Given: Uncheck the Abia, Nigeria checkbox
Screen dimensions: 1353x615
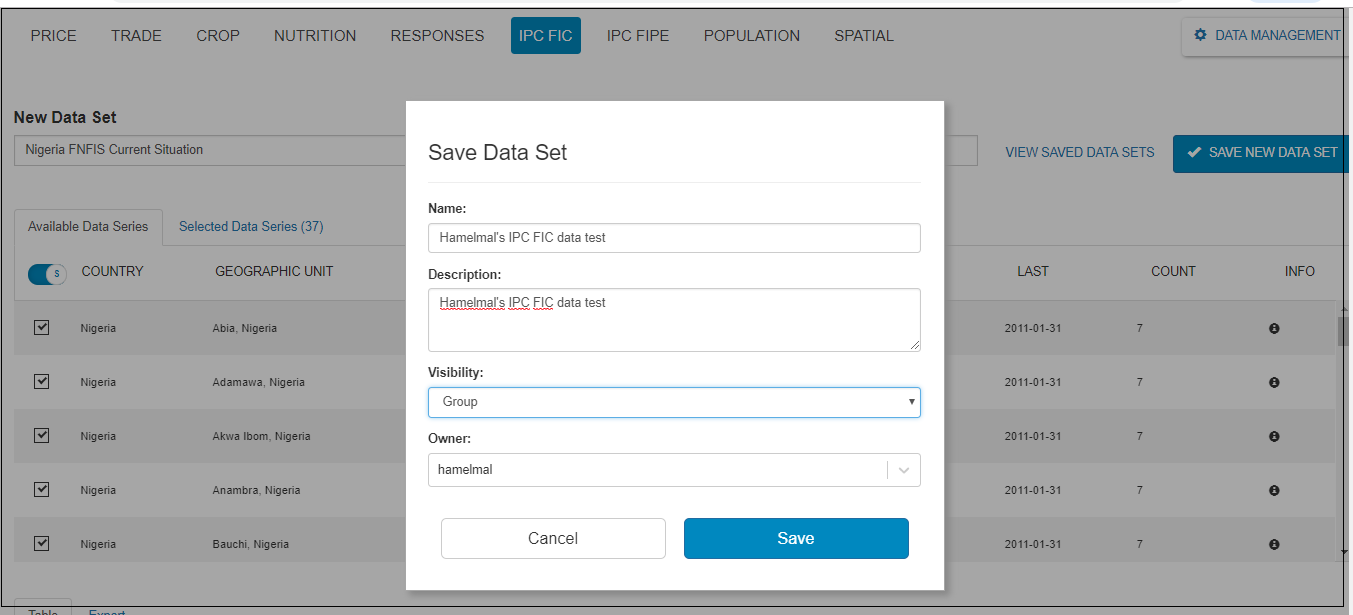Looking at the screenshot, I should 42,327.
